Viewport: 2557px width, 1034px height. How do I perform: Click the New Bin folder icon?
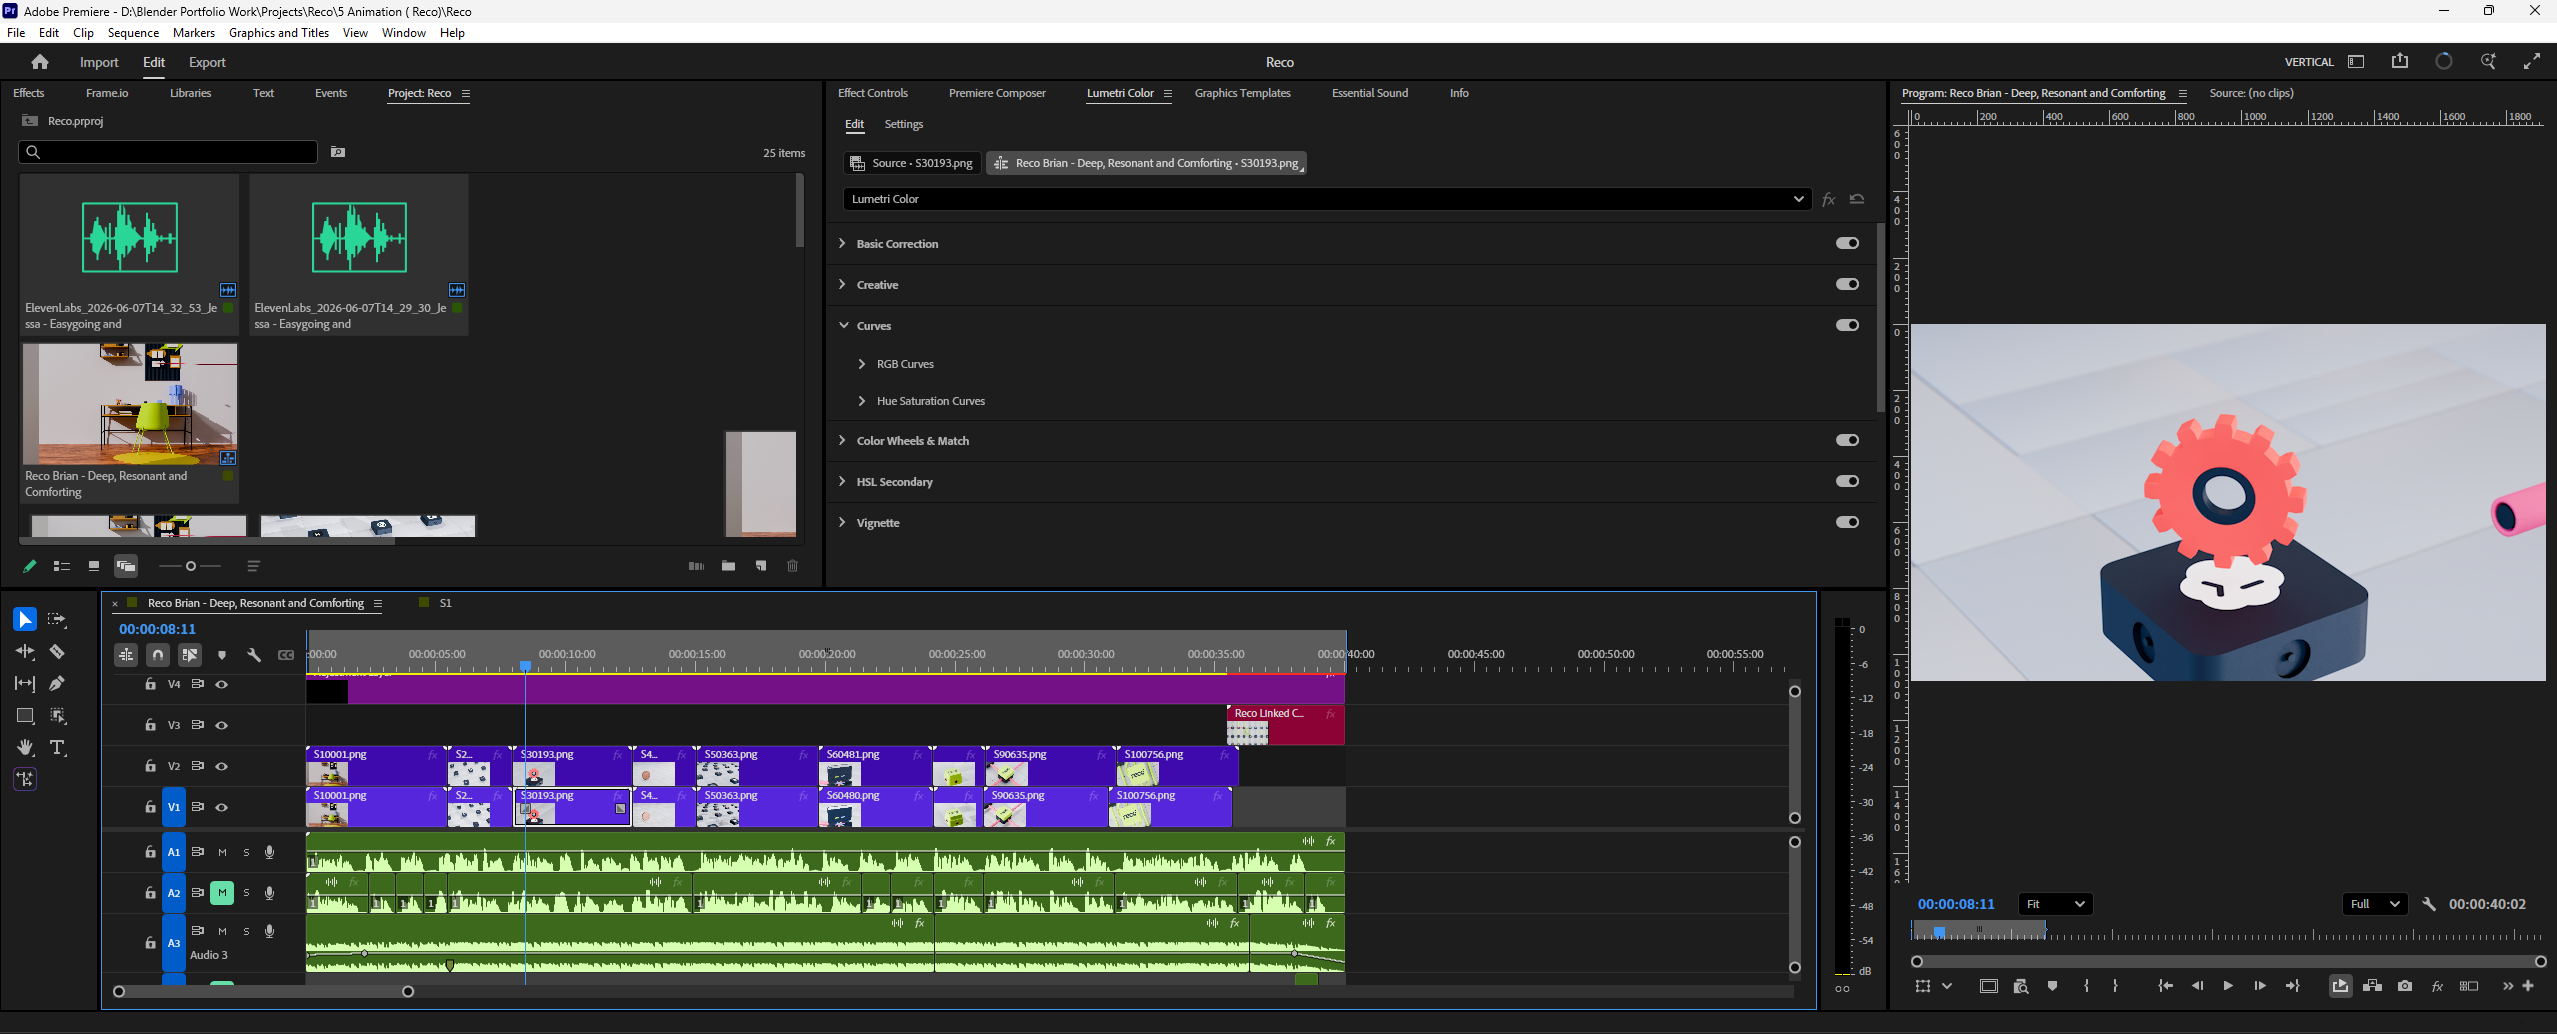729,566
